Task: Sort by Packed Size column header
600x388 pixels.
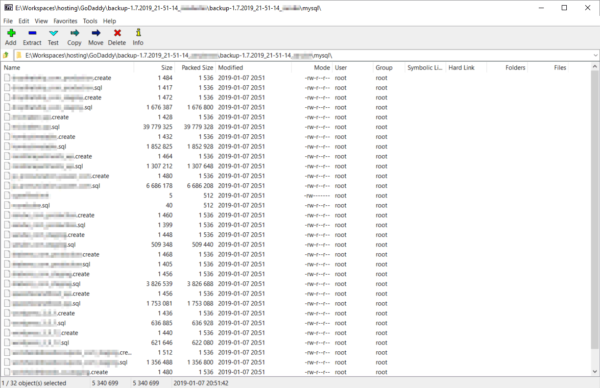Action: [x=195, y=68]
